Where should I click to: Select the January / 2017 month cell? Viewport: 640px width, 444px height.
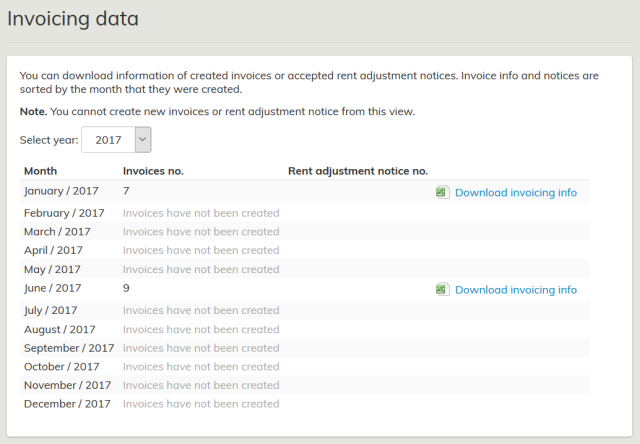[x=63, y=190]
